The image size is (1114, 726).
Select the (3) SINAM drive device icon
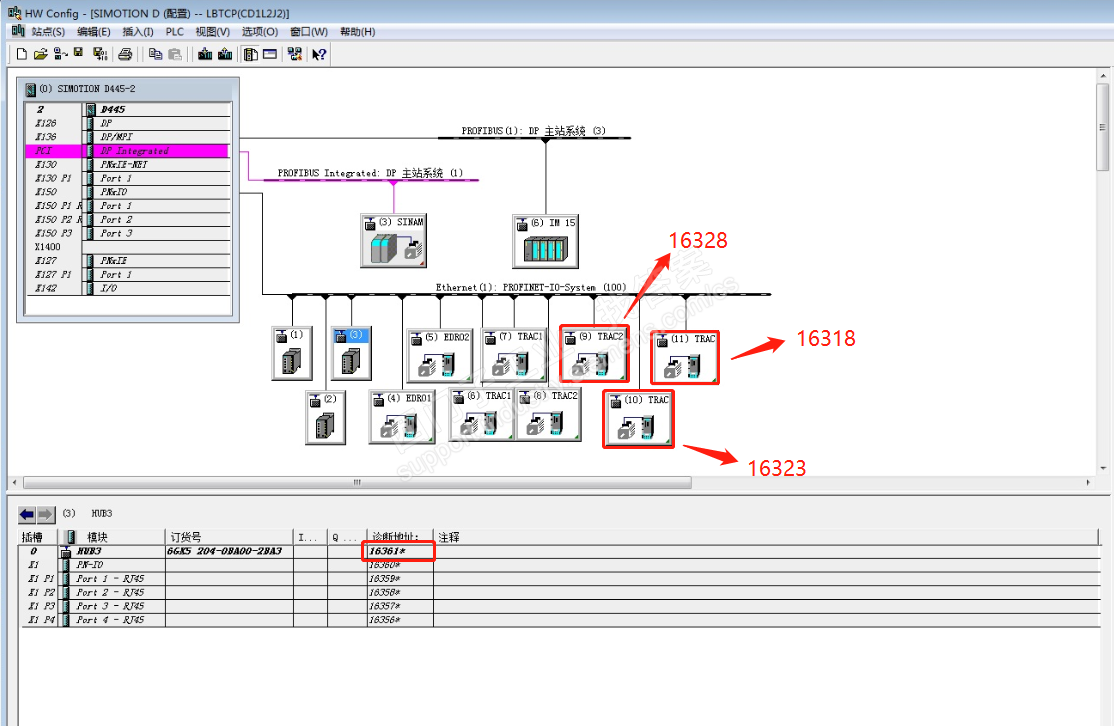tap(393, 241)
